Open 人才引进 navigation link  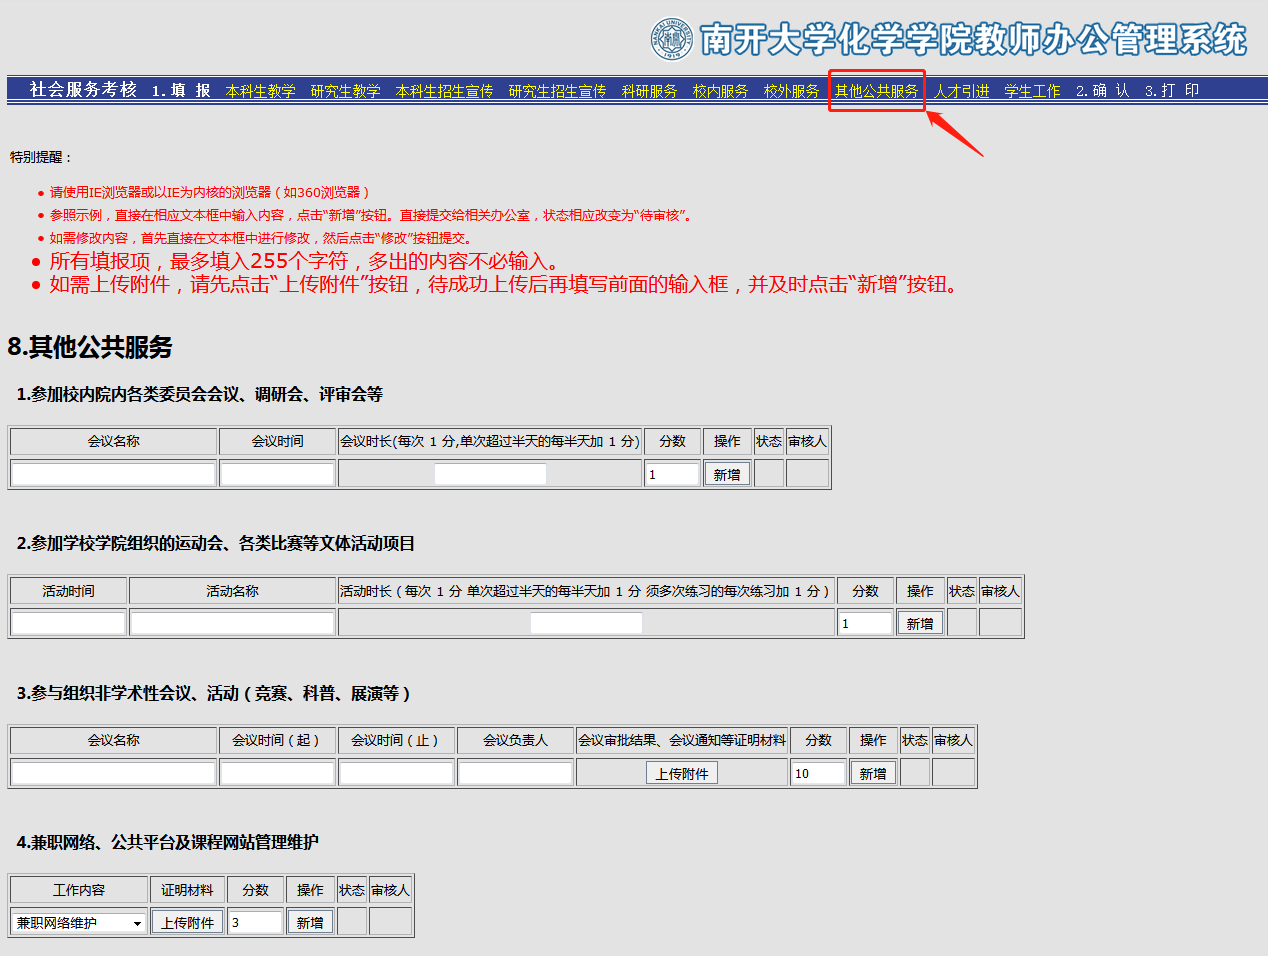pos(961,91)
